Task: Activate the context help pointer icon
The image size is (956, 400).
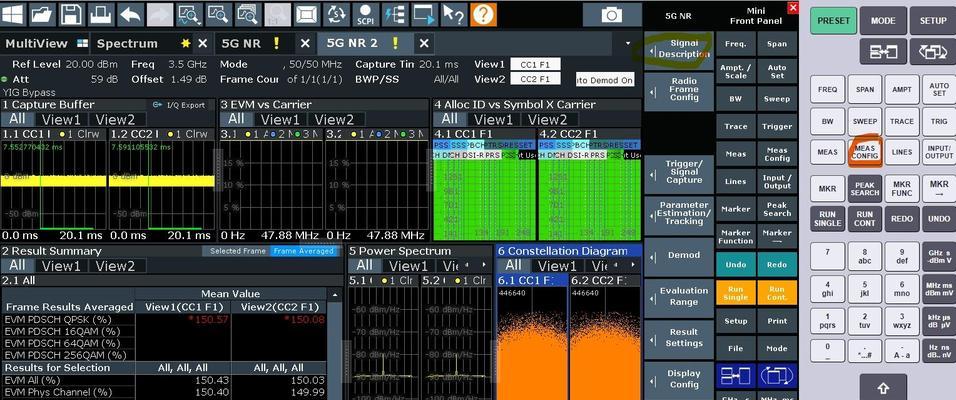Action: (454, 14)
